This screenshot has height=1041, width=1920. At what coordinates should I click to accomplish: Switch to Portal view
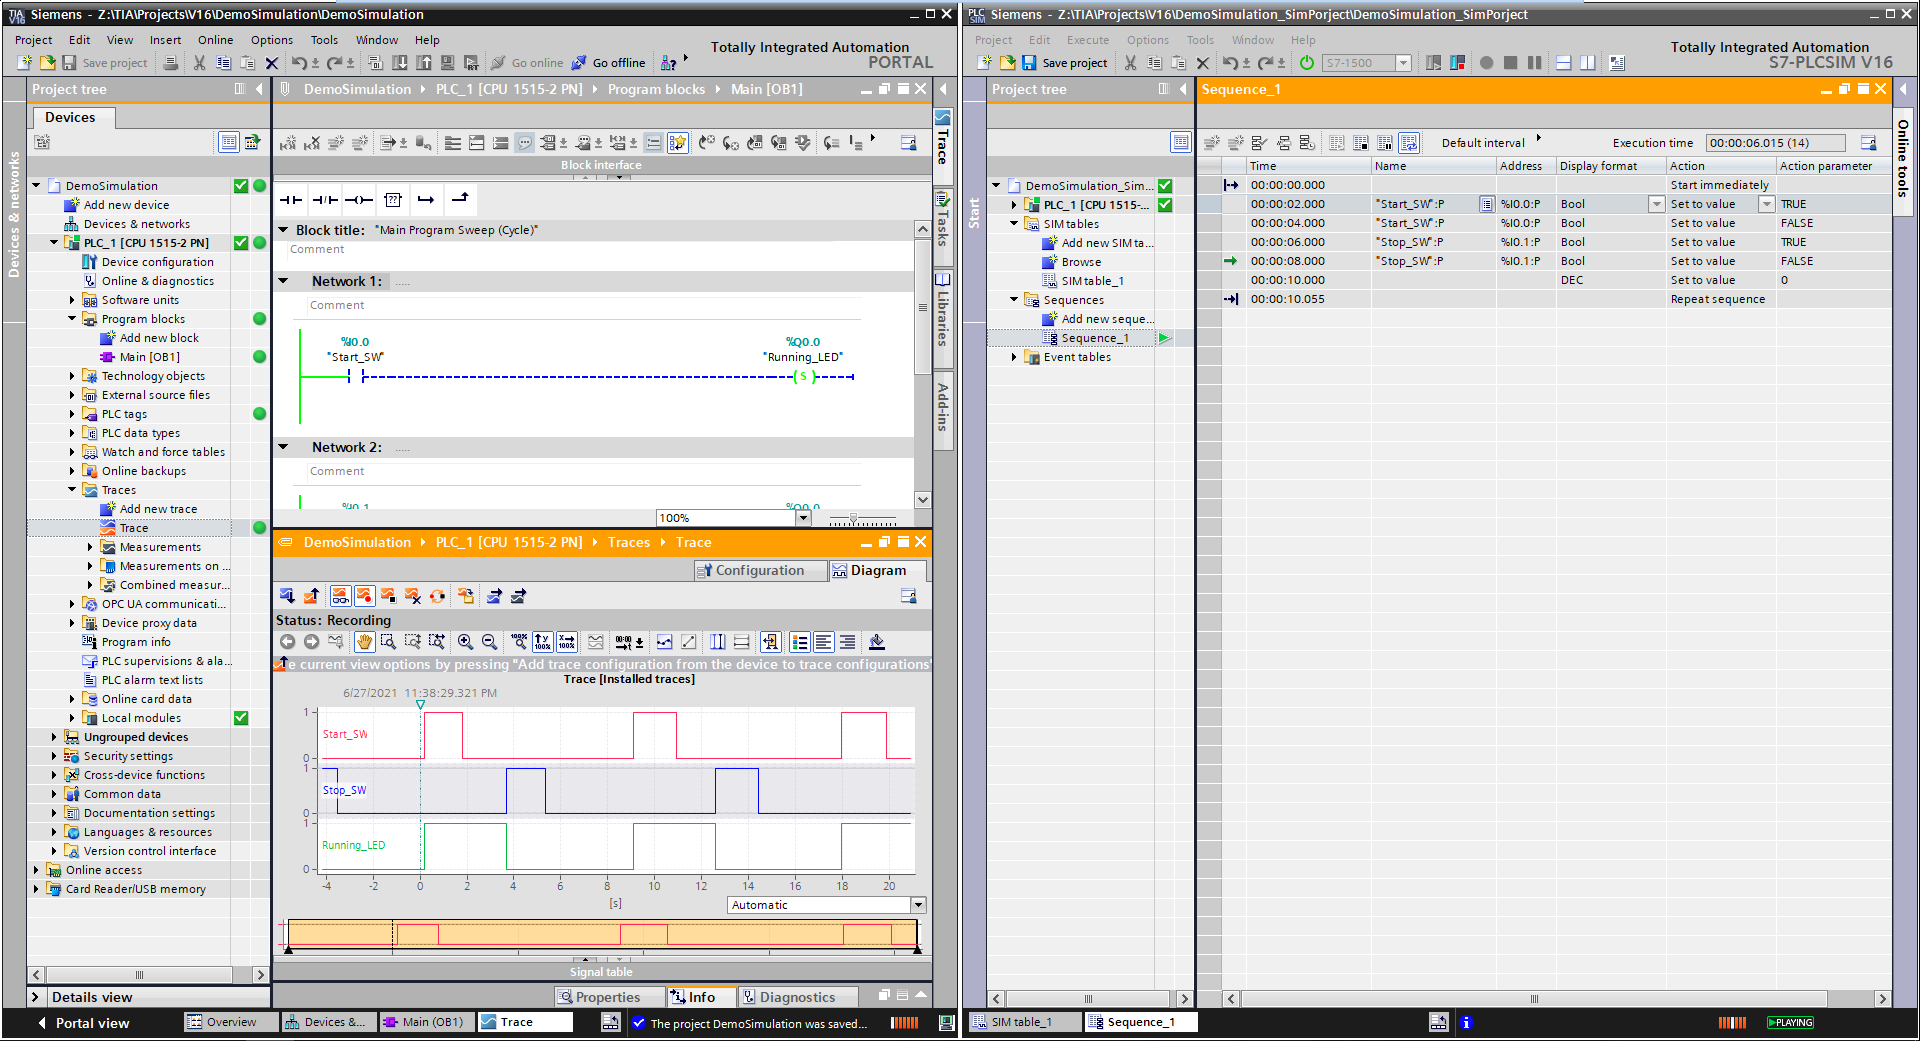(x=84, y=1023)
